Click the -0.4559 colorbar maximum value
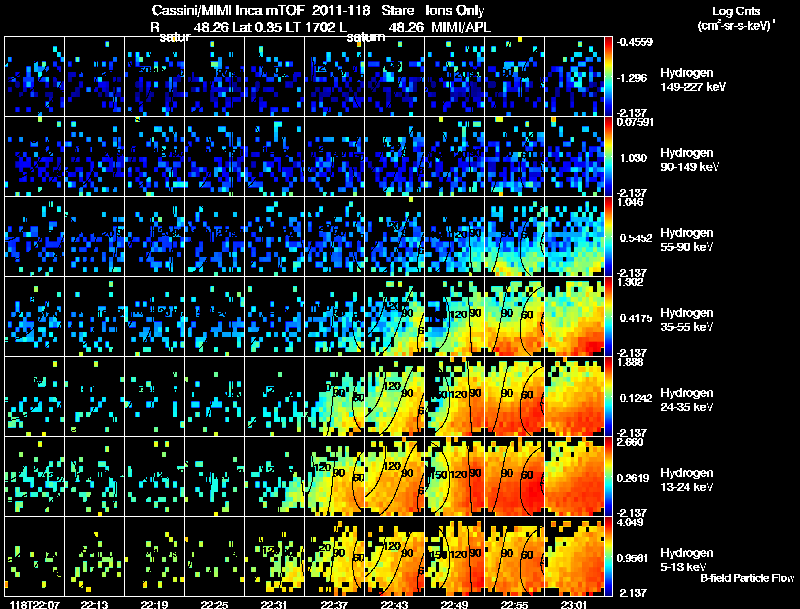Viewport: 800px width, 609px height. pyautogui.click(x=635, y=42)
